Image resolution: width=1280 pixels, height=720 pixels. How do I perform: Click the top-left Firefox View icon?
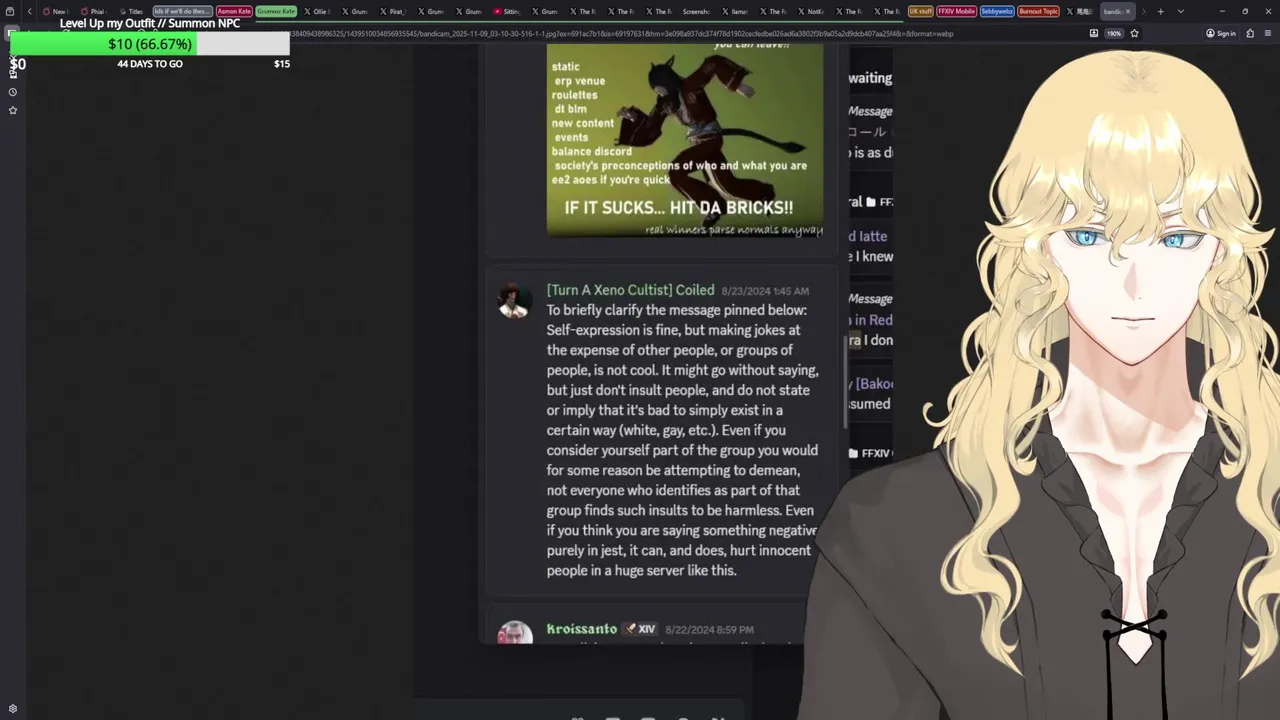pyautogui.click(x=10, y=11)
